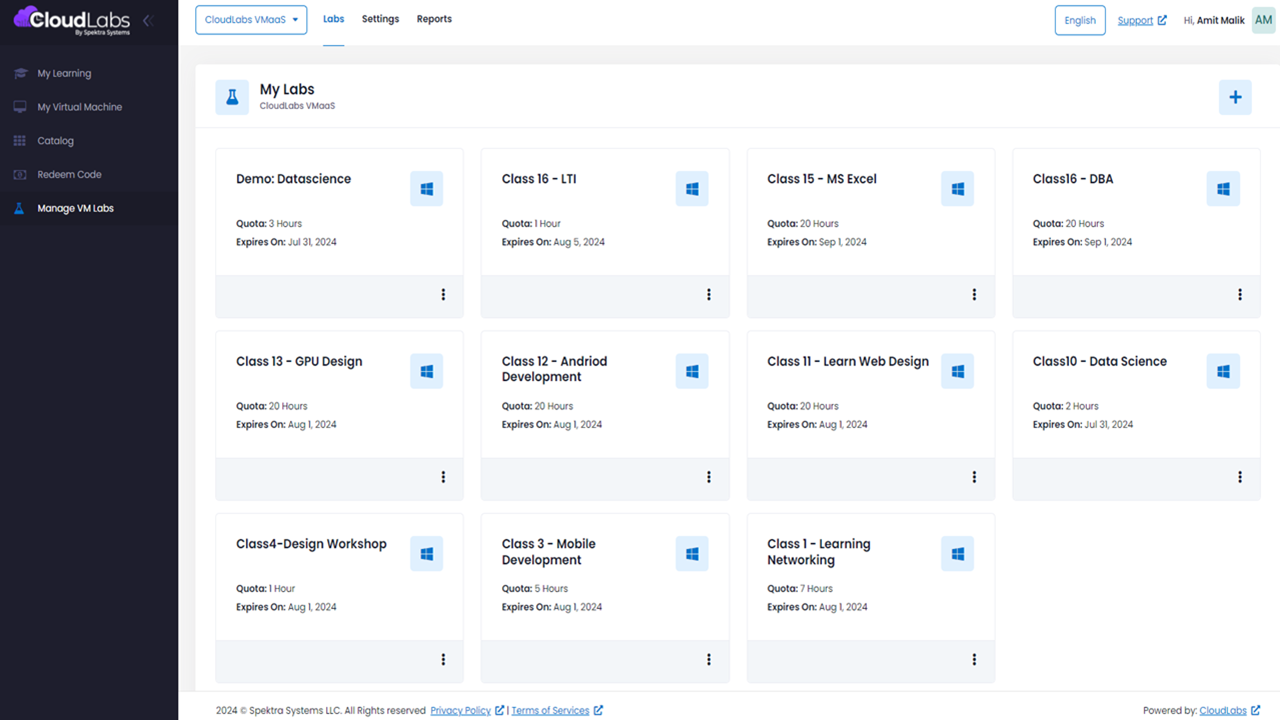The height and width of the screenshot is (720, 1280).
Task: Open the Terms of Services link
Action: [557, 711]
